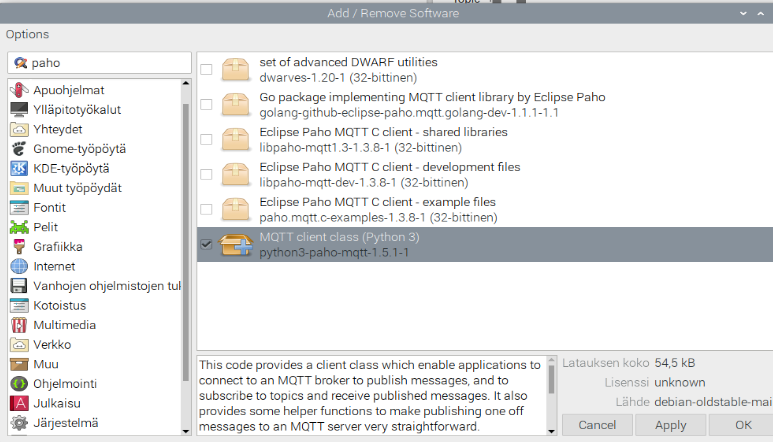Screen dimensions: 773x442
Task: Click the Fontit category icon
Action: 19,207
